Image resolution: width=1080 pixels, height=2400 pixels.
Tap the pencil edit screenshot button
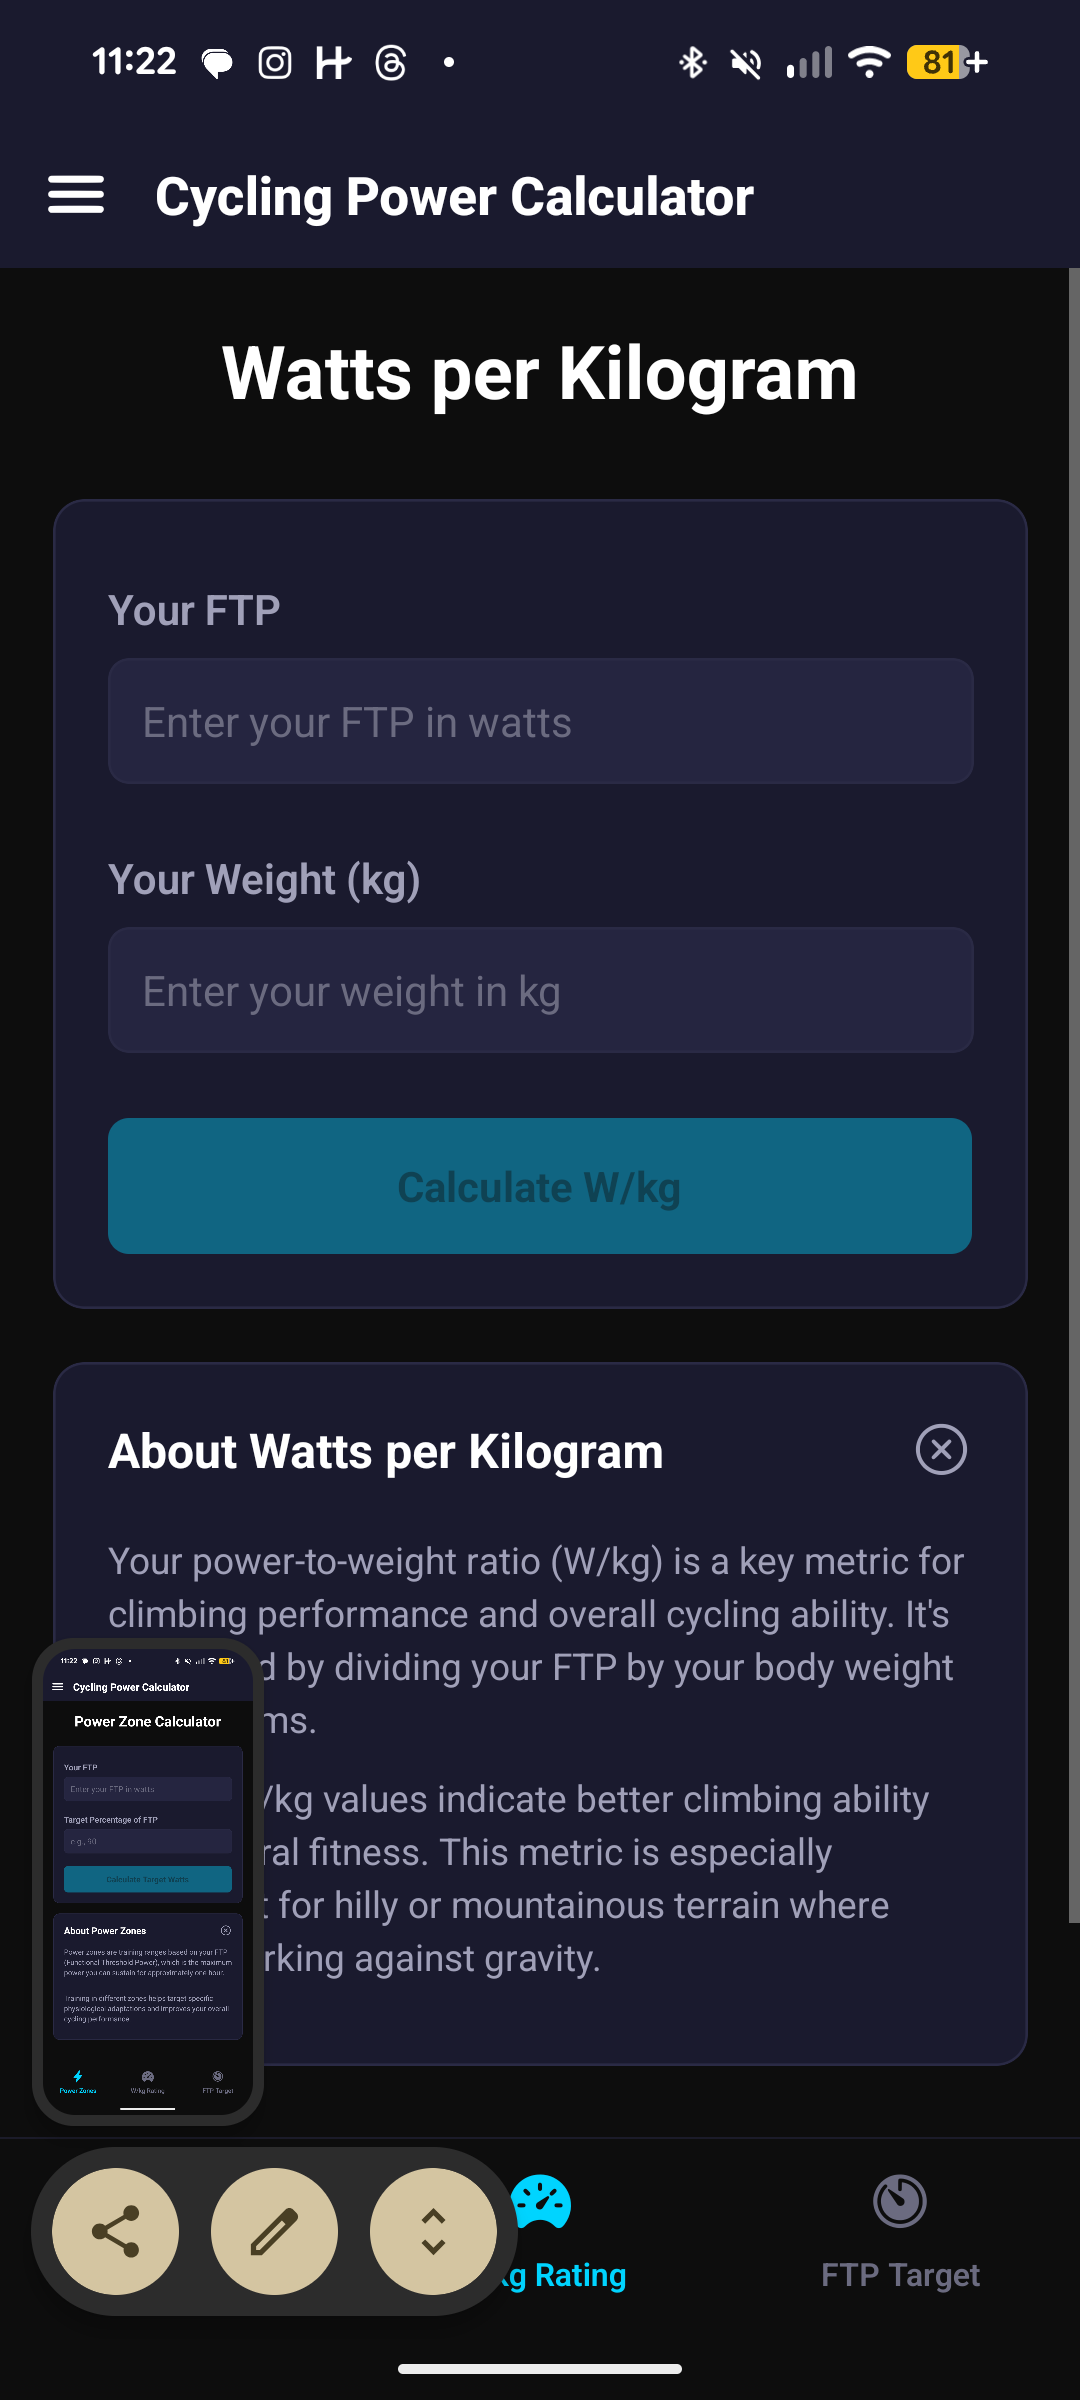tap(274, 2231)
